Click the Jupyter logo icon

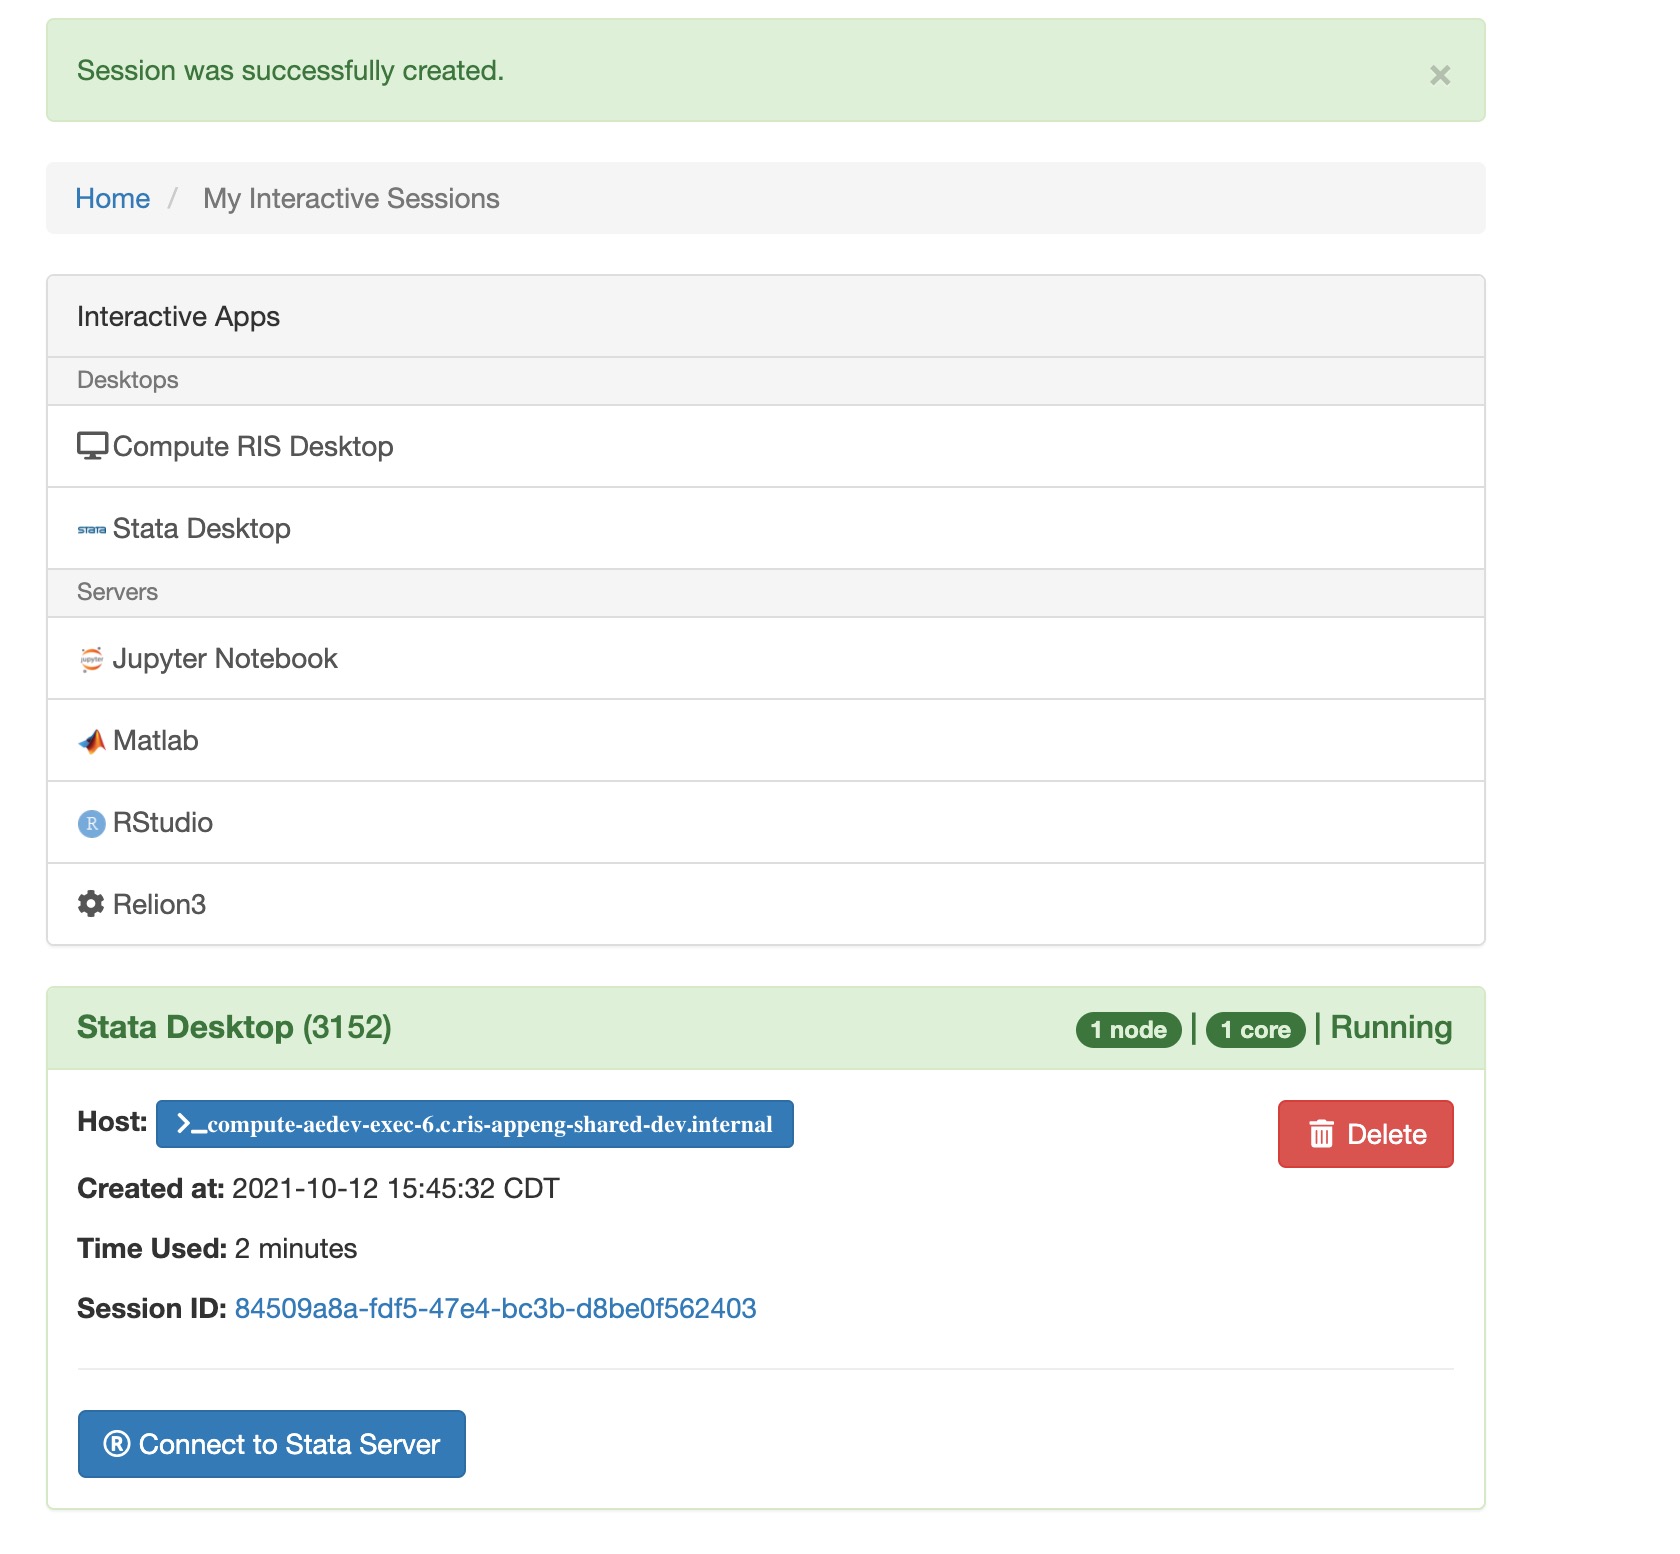(x=92, y=659)
